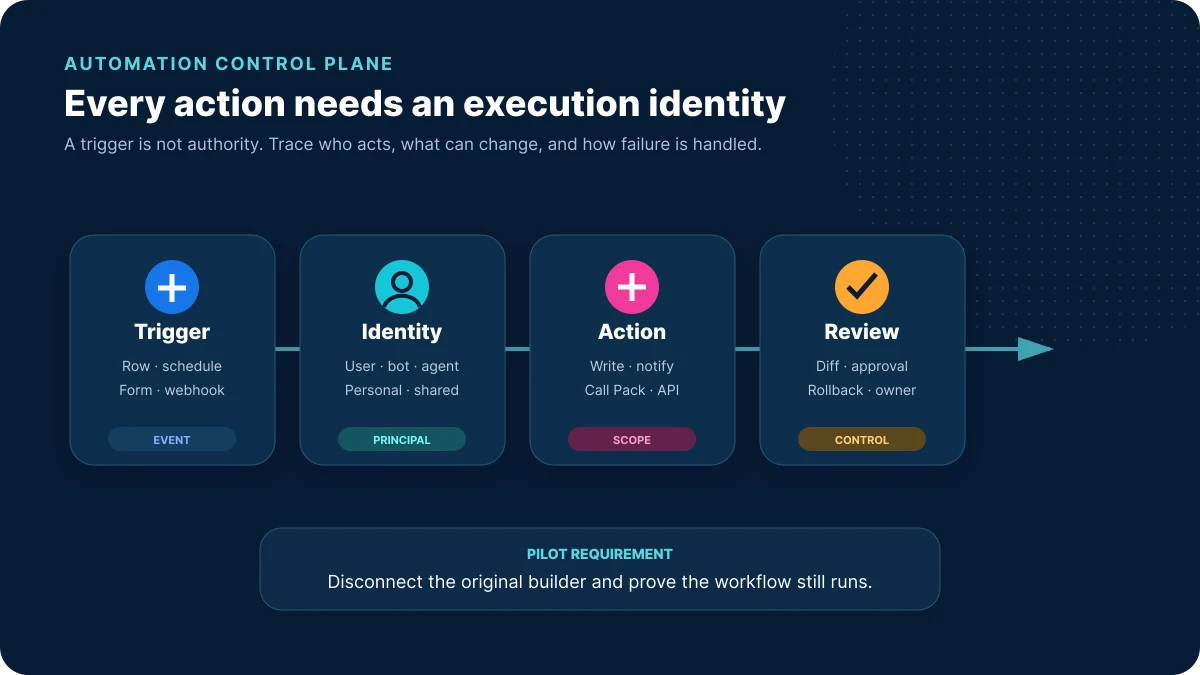Click the PILOT REQUIREMENT label
The width and height of the screenshot is (1200, 675).
600,554
